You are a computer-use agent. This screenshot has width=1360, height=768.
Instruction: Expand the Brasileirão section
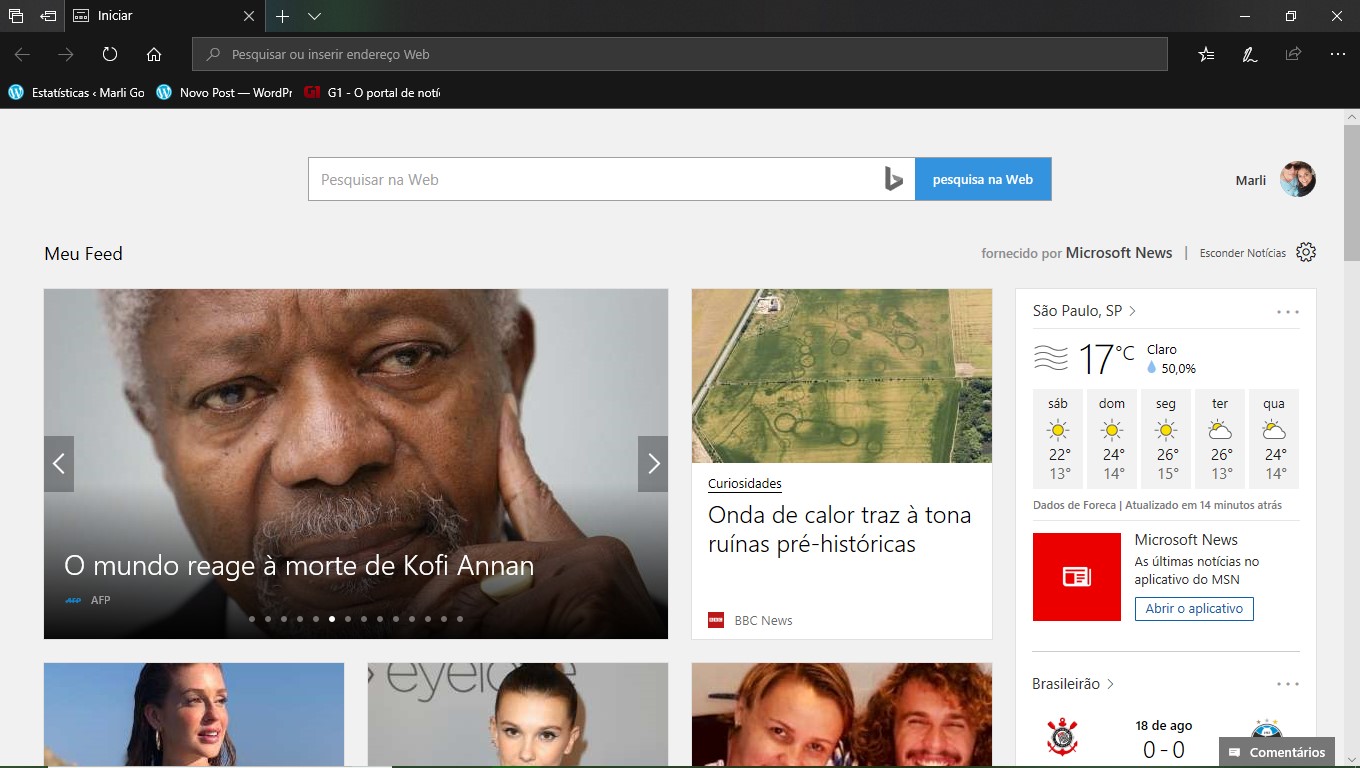click(x=1073, y=684)
